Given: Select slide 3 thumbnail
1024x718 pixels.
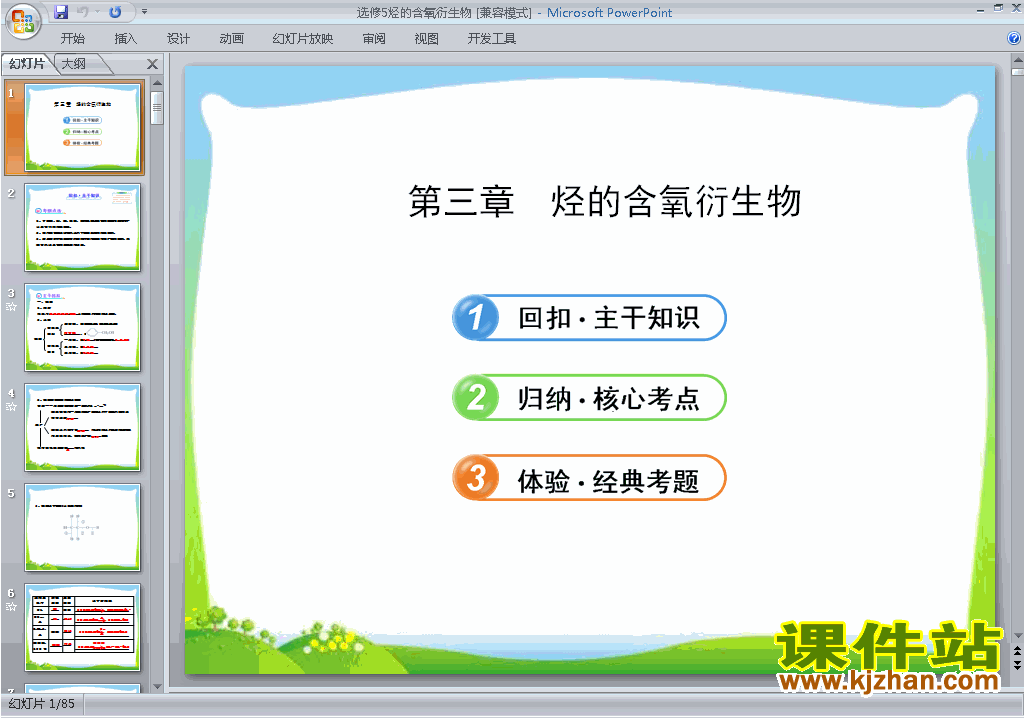Looking at the screenshot, I should (x=82, y=327).
